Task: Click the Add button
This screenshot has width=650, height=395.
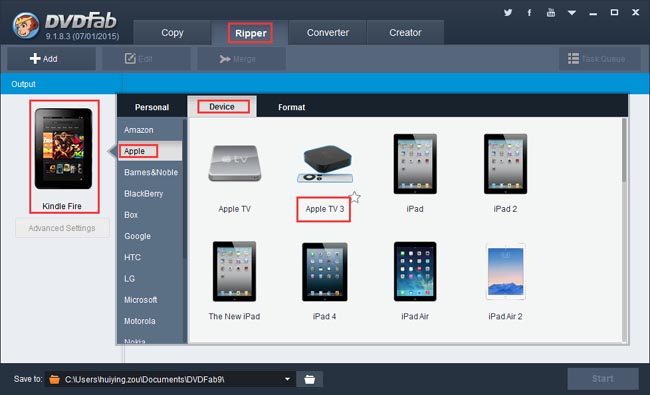Action: coord(51,59)
